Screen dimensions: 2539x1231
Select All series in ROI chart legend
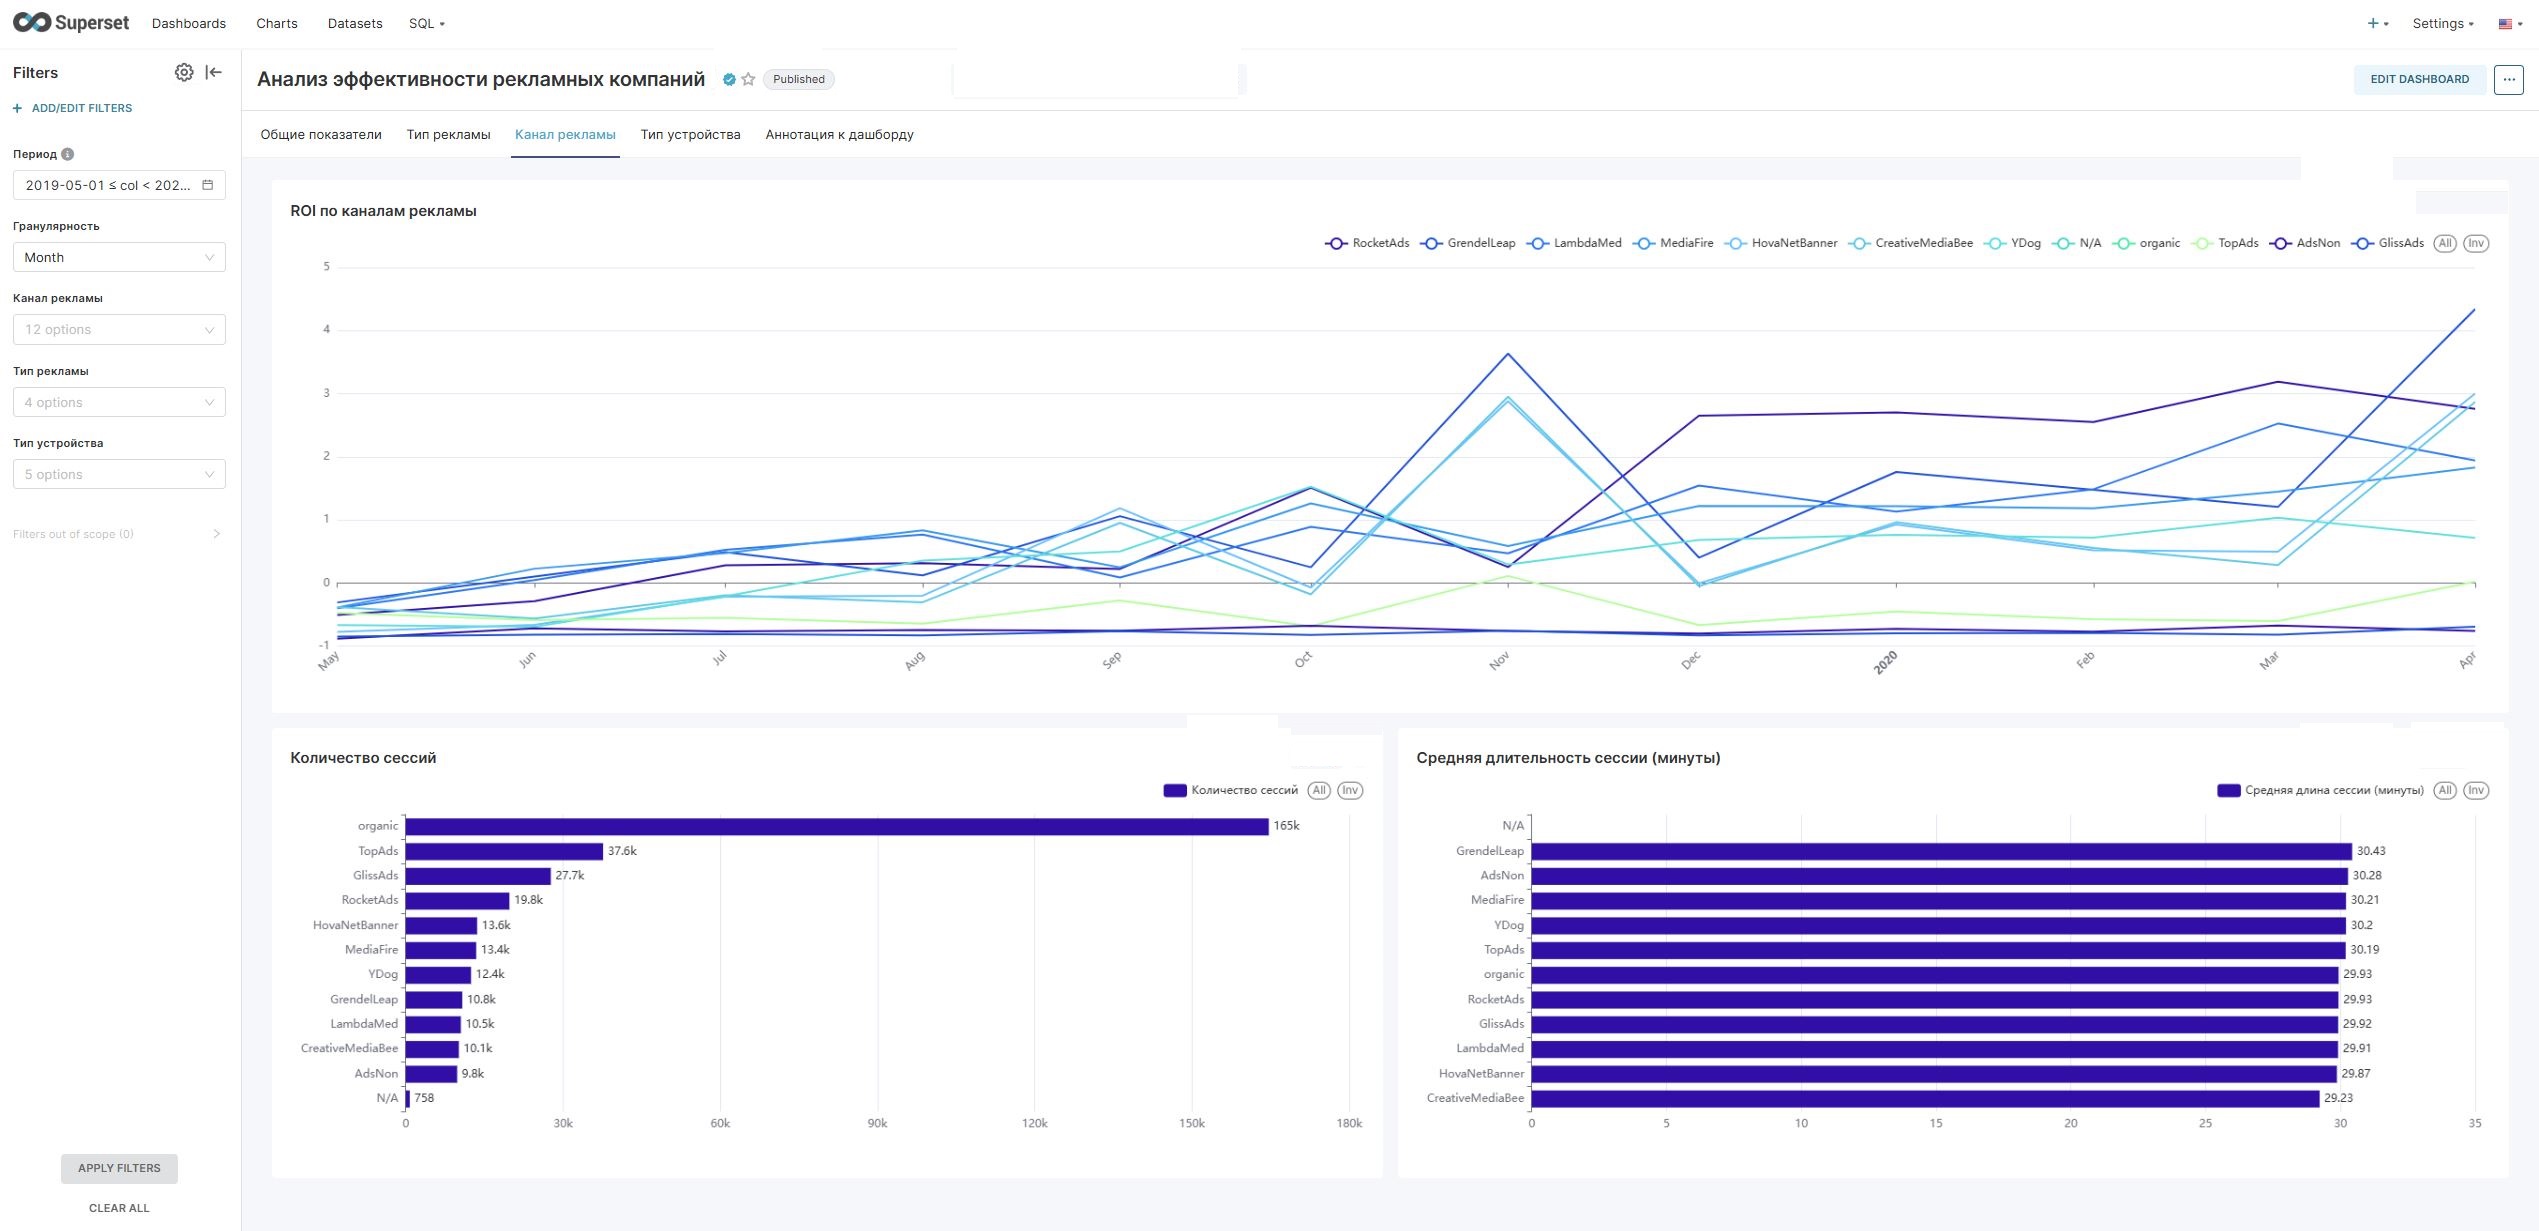coord(2444,243)
